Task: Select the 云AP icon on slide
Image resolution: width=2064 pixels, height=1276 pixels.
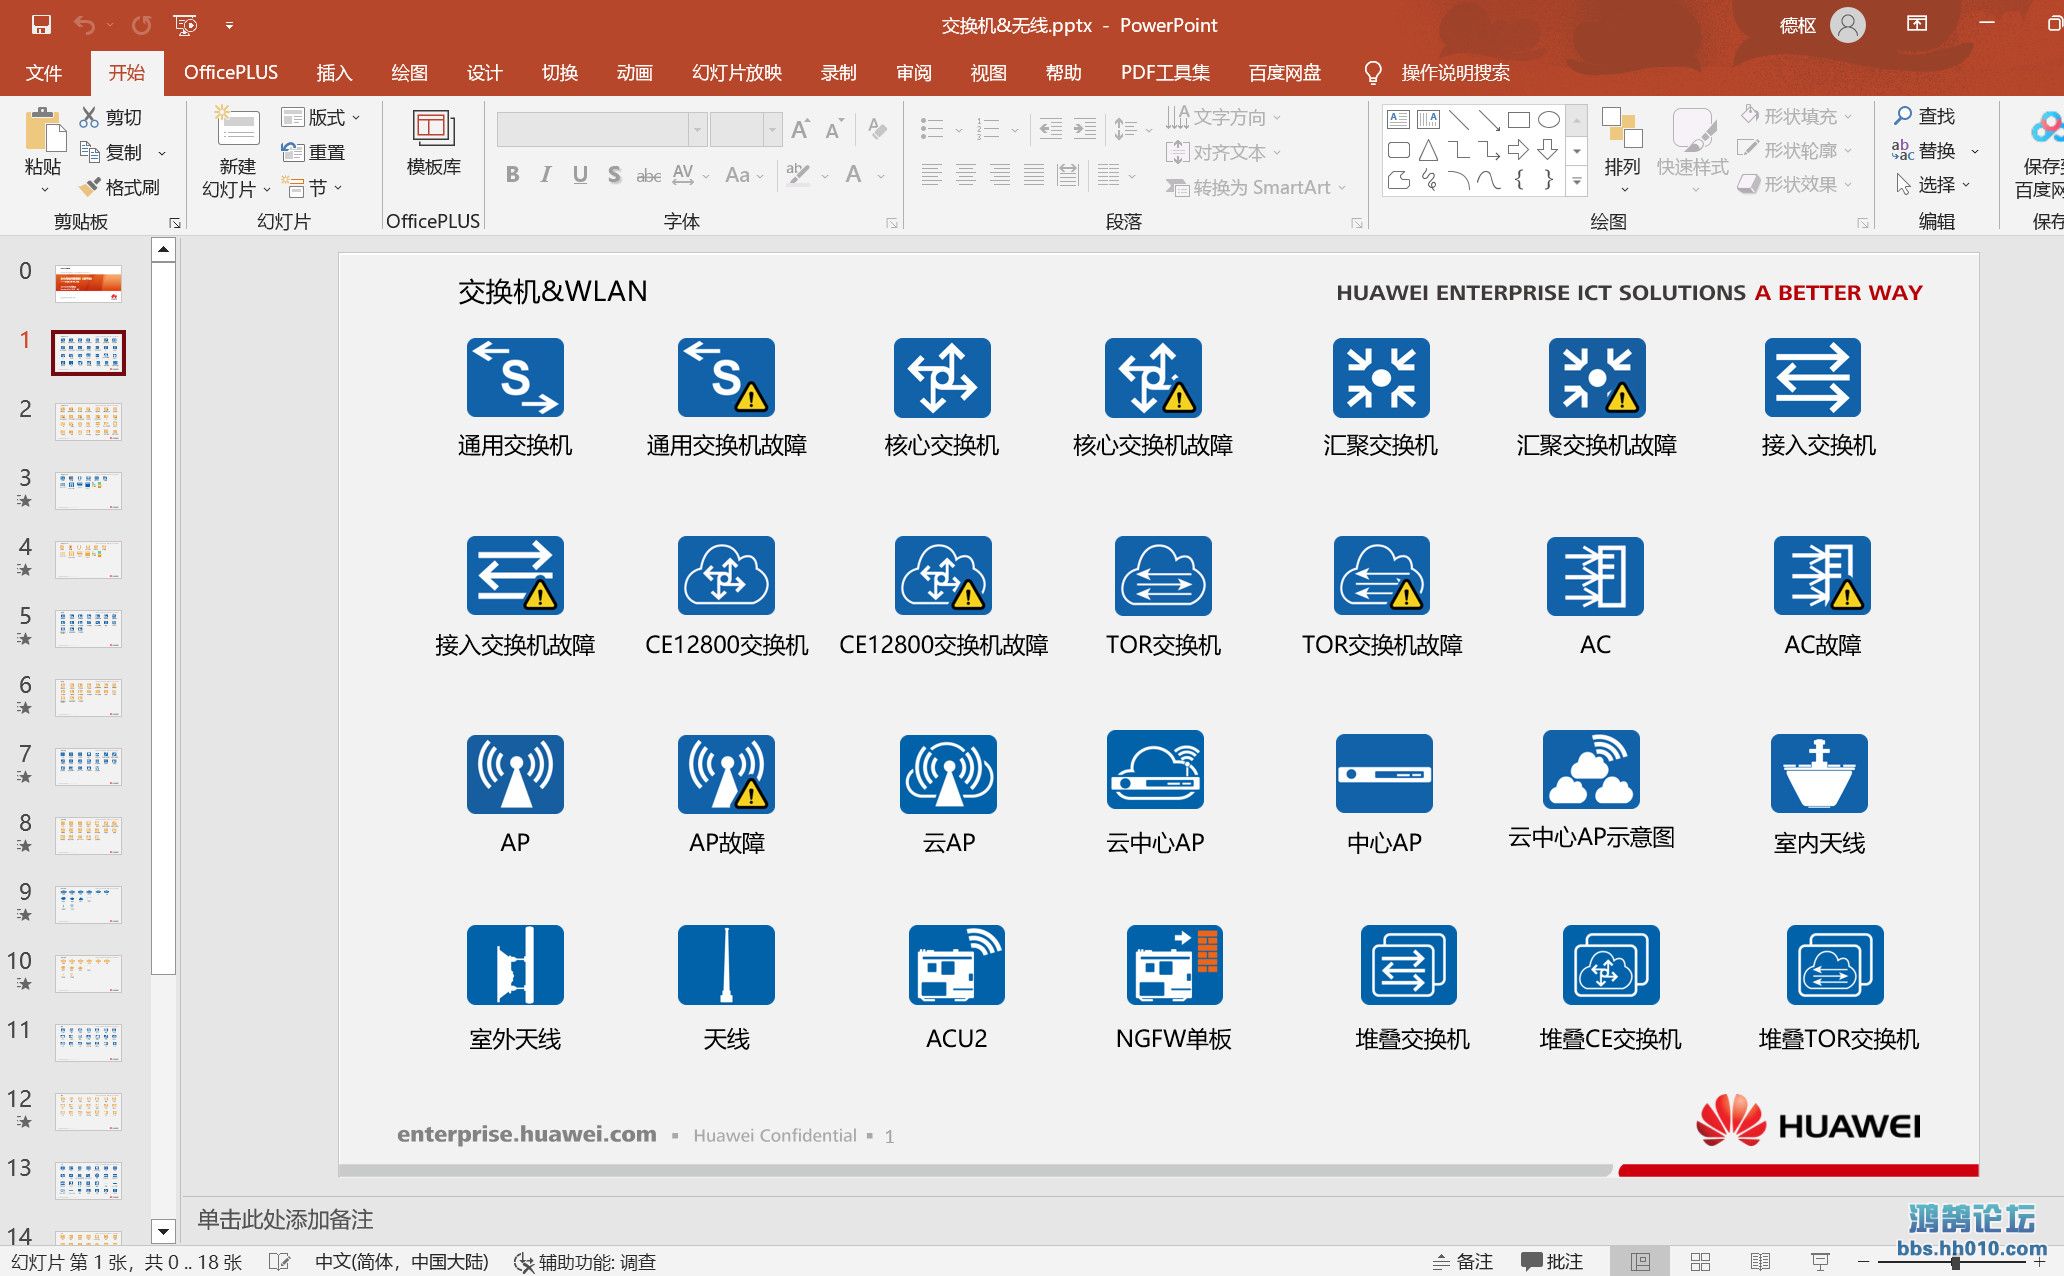Action: tap(948, 773)
